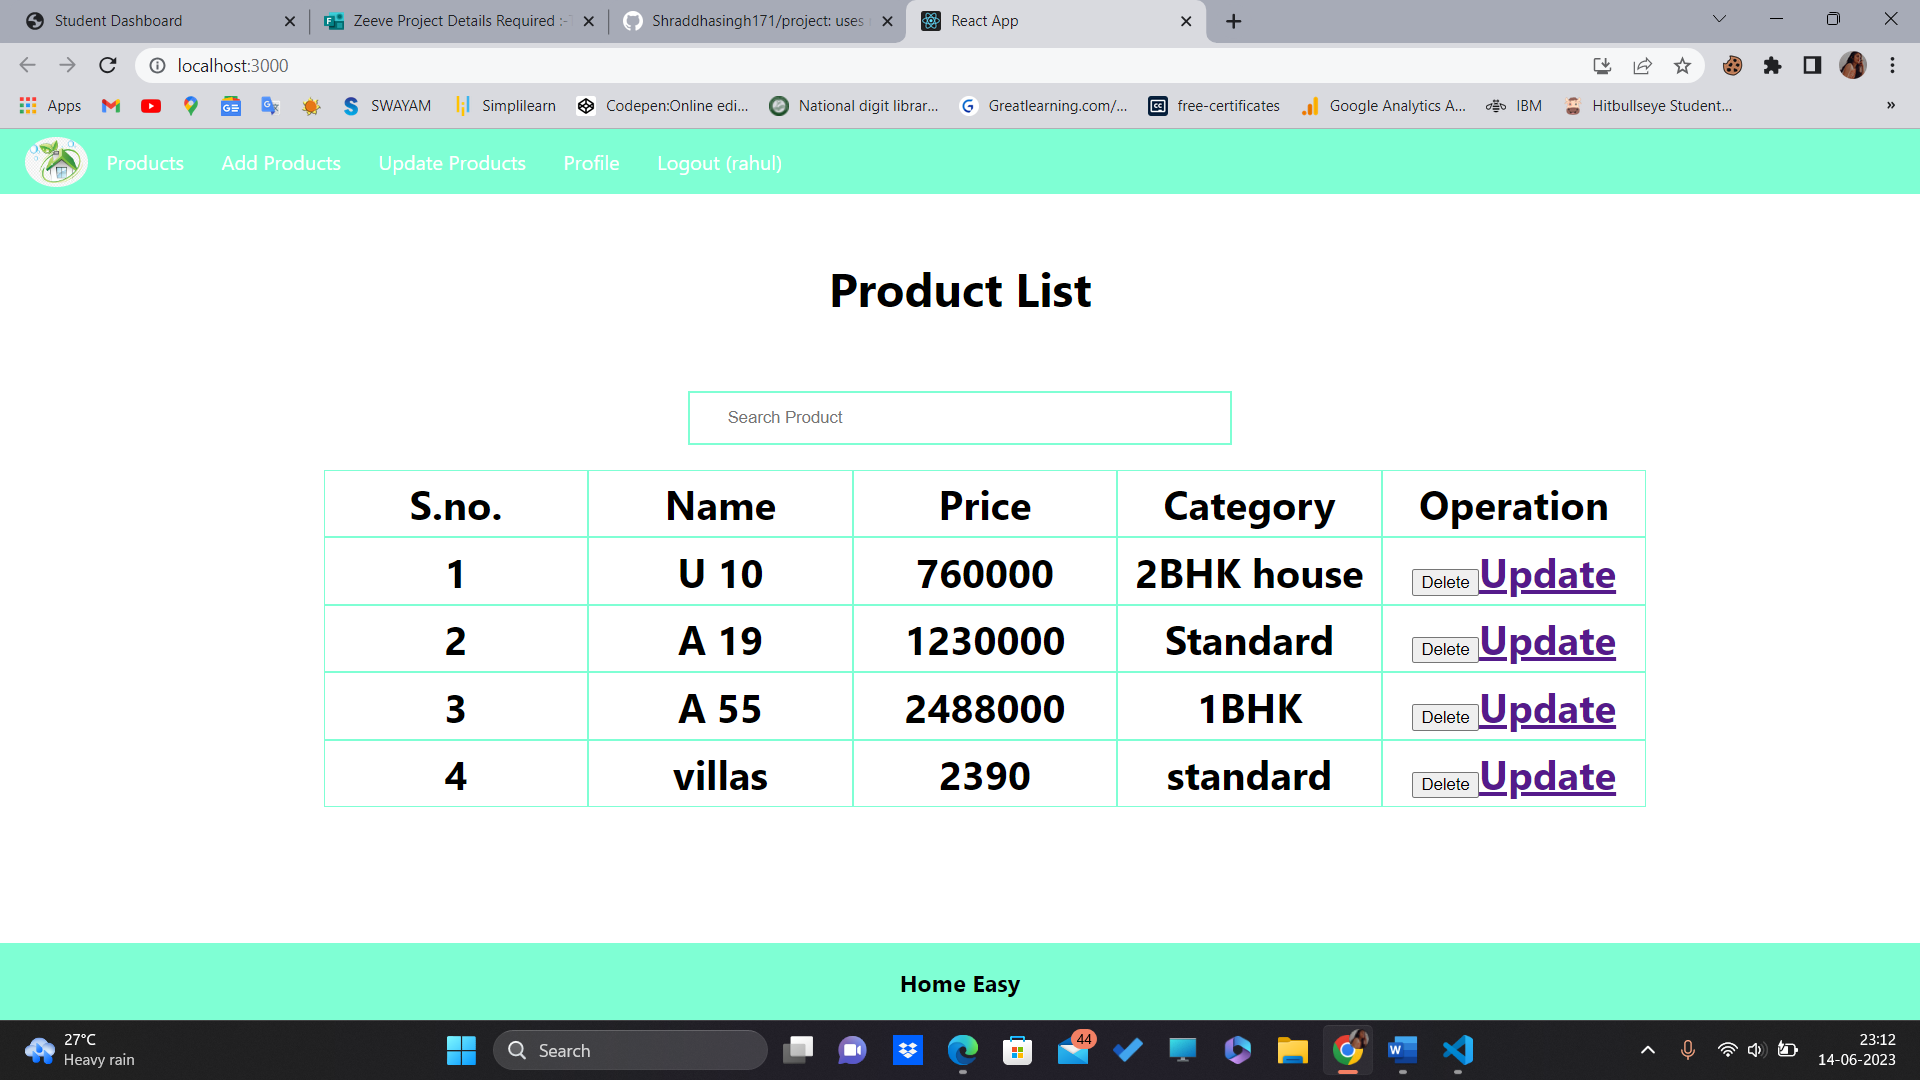Click the Home Easy site logo
This screenshot has width=1920, height=1080.
[56, 161]
